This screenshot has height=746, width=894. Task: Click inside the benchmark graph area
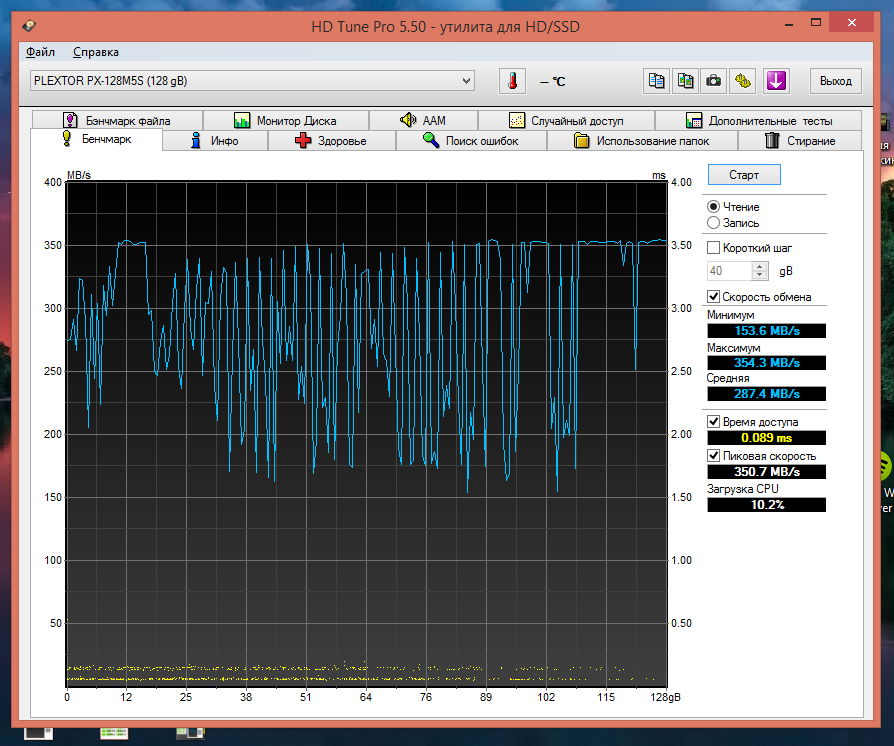click(x=367, y=434)
